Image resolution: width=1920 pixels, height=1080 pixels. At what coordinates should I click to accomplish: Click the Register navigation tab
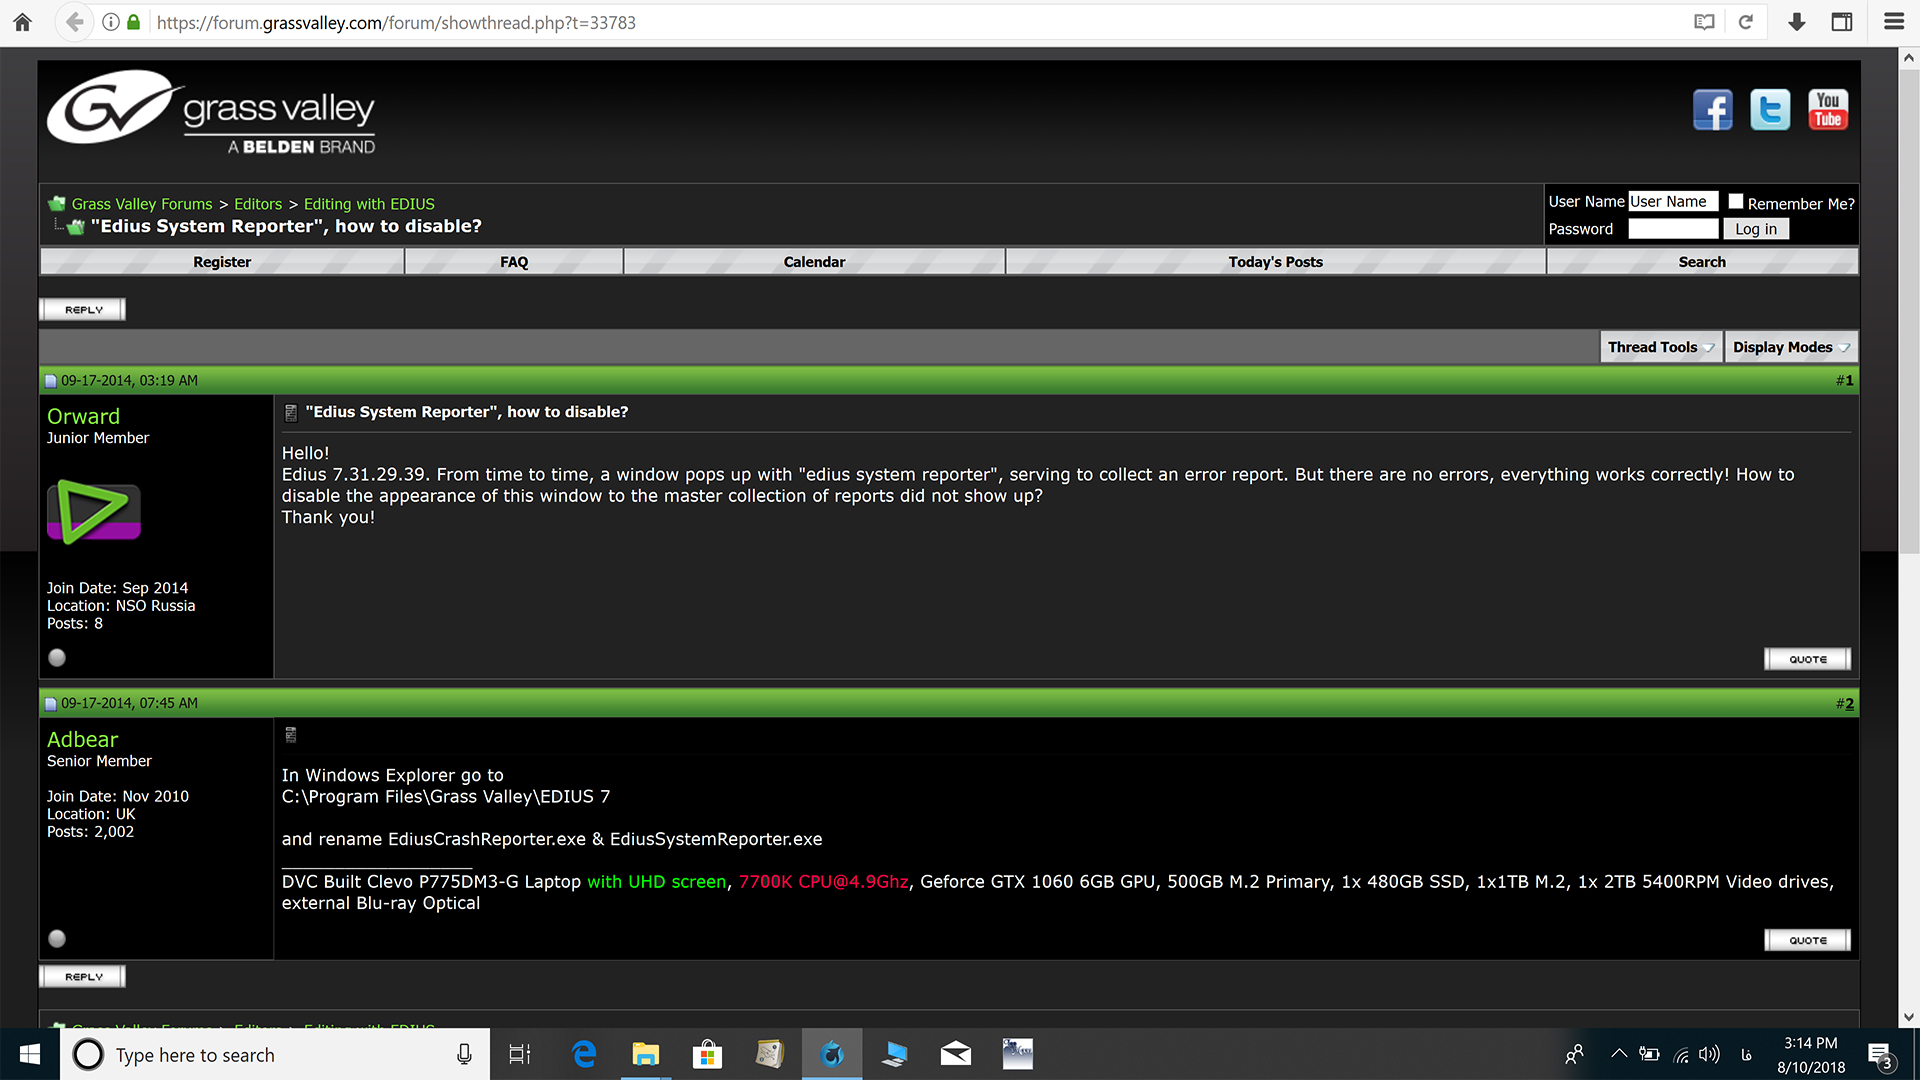tap(220, 261)
